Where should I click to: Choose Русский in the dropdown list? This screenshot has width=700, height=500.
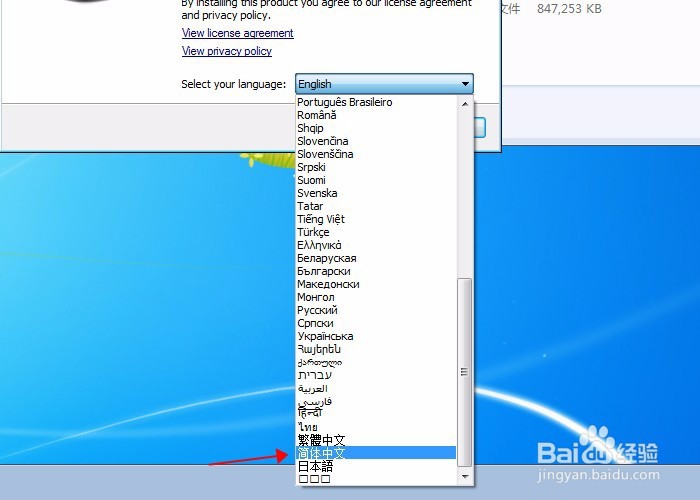pos(376,310)
